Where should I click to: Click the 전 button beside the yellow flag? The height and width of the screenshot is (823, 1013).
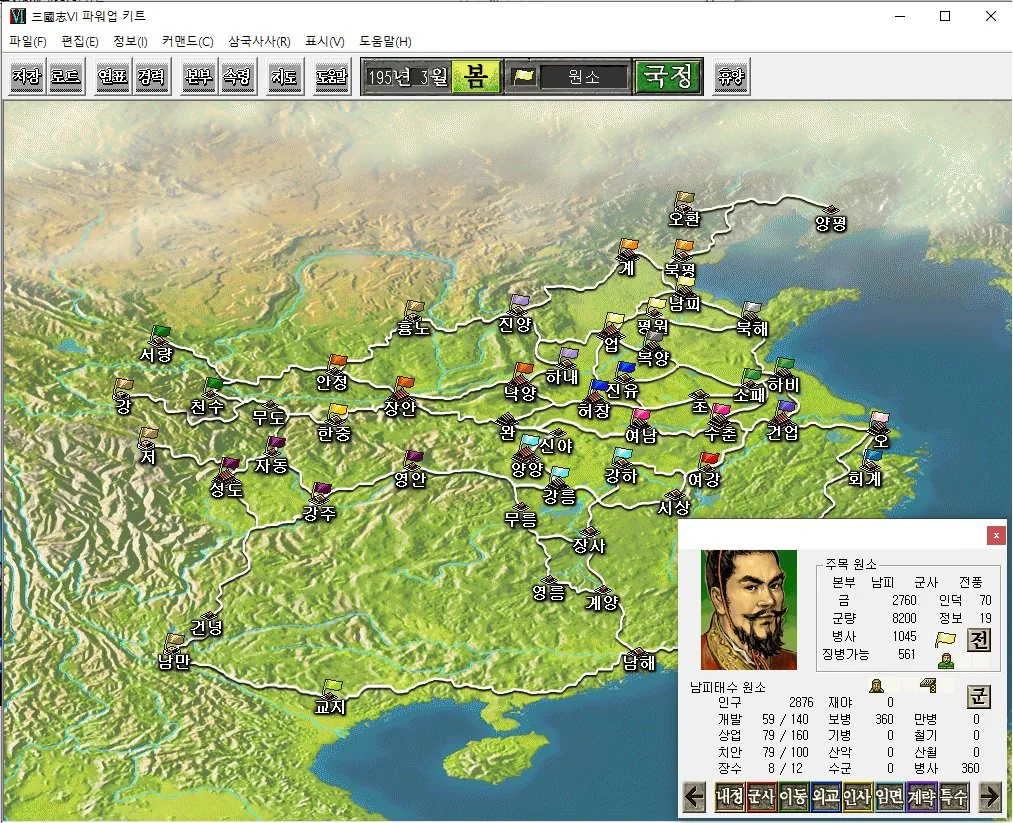978,640
